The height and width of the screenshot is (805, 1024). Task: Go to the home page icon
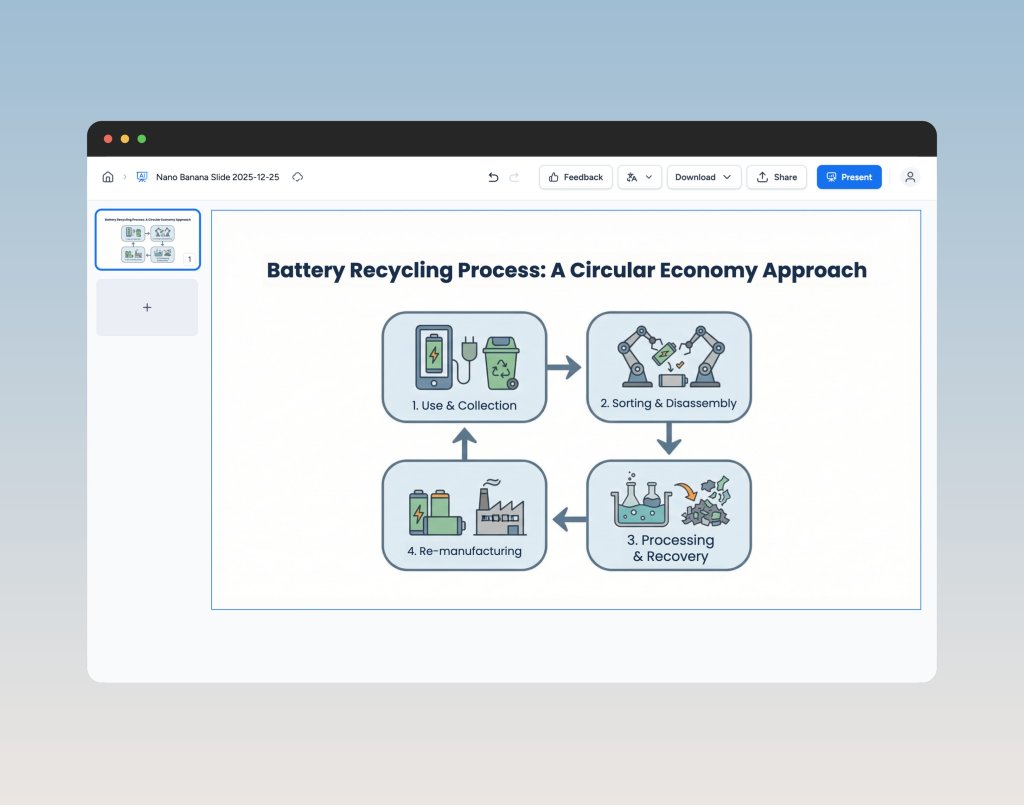pyautogui.click(x=108, y=177)
